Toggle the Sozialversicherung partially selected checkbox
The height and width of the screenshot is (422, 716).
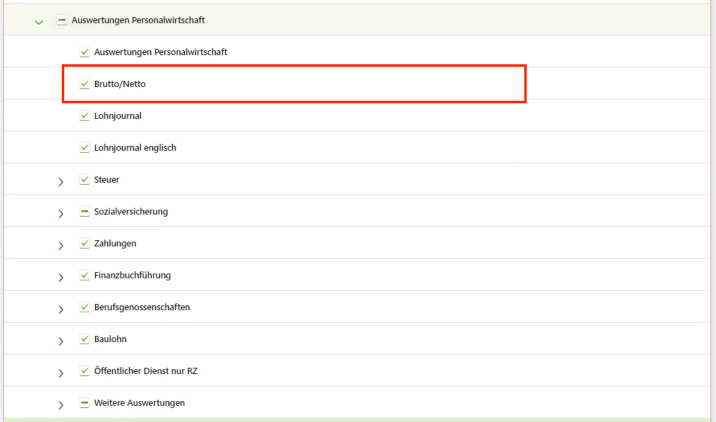[84, 212]
